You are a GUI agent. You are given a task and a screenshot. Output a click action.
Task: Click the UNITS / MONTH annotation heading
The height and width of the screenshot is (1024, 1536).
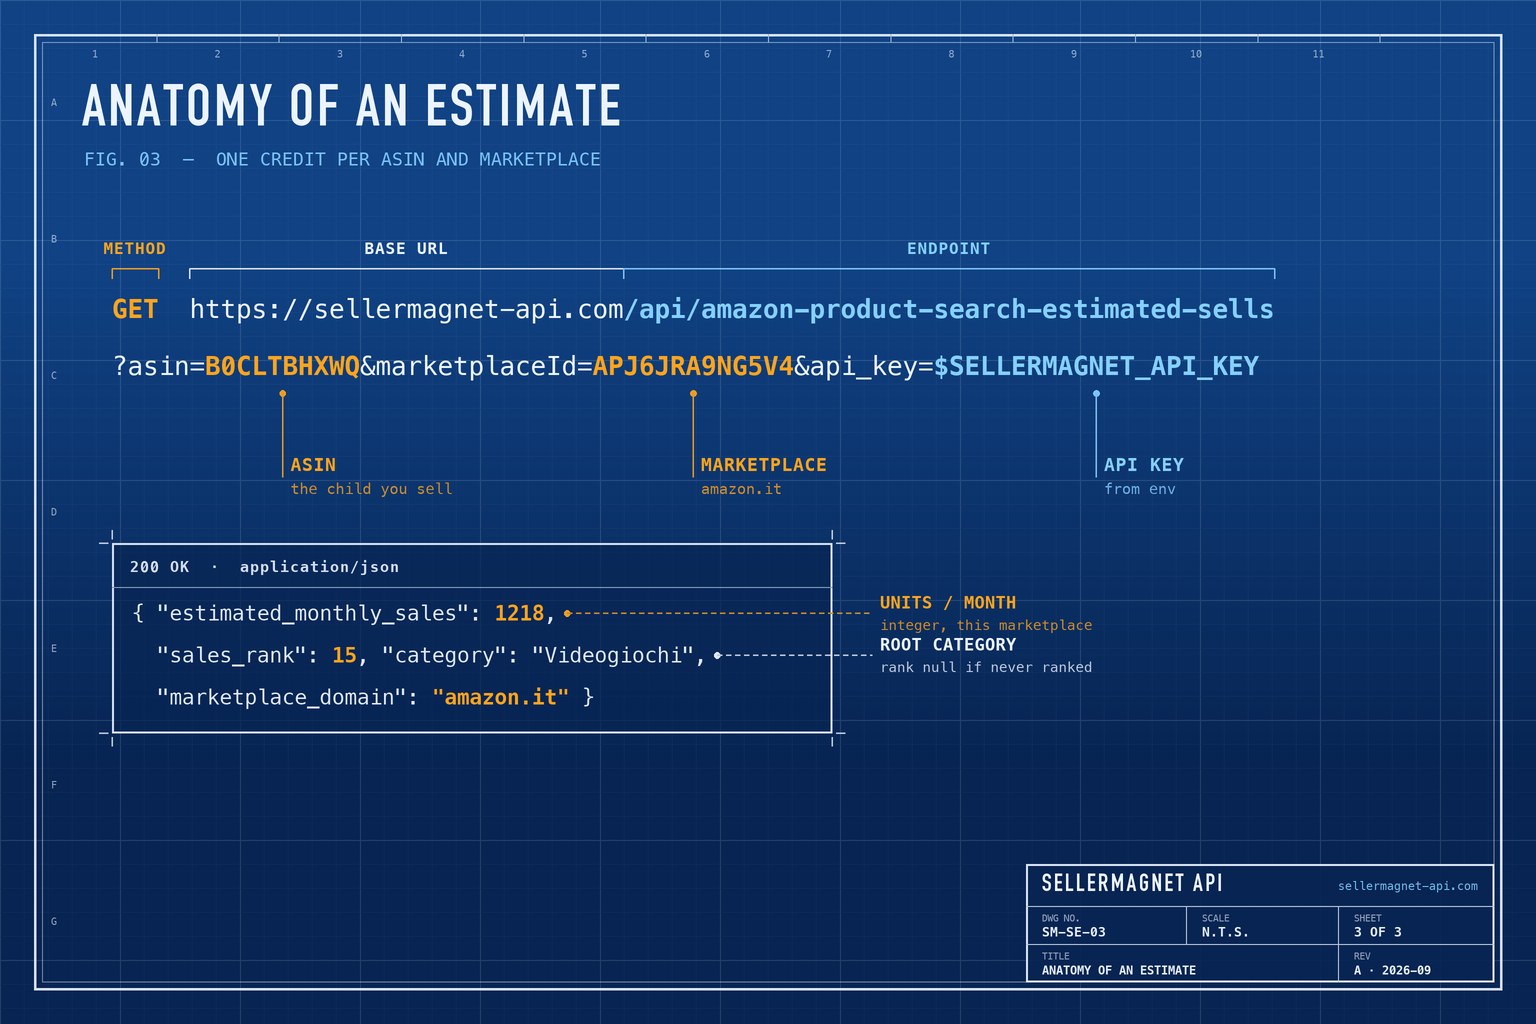pos(948,603)
